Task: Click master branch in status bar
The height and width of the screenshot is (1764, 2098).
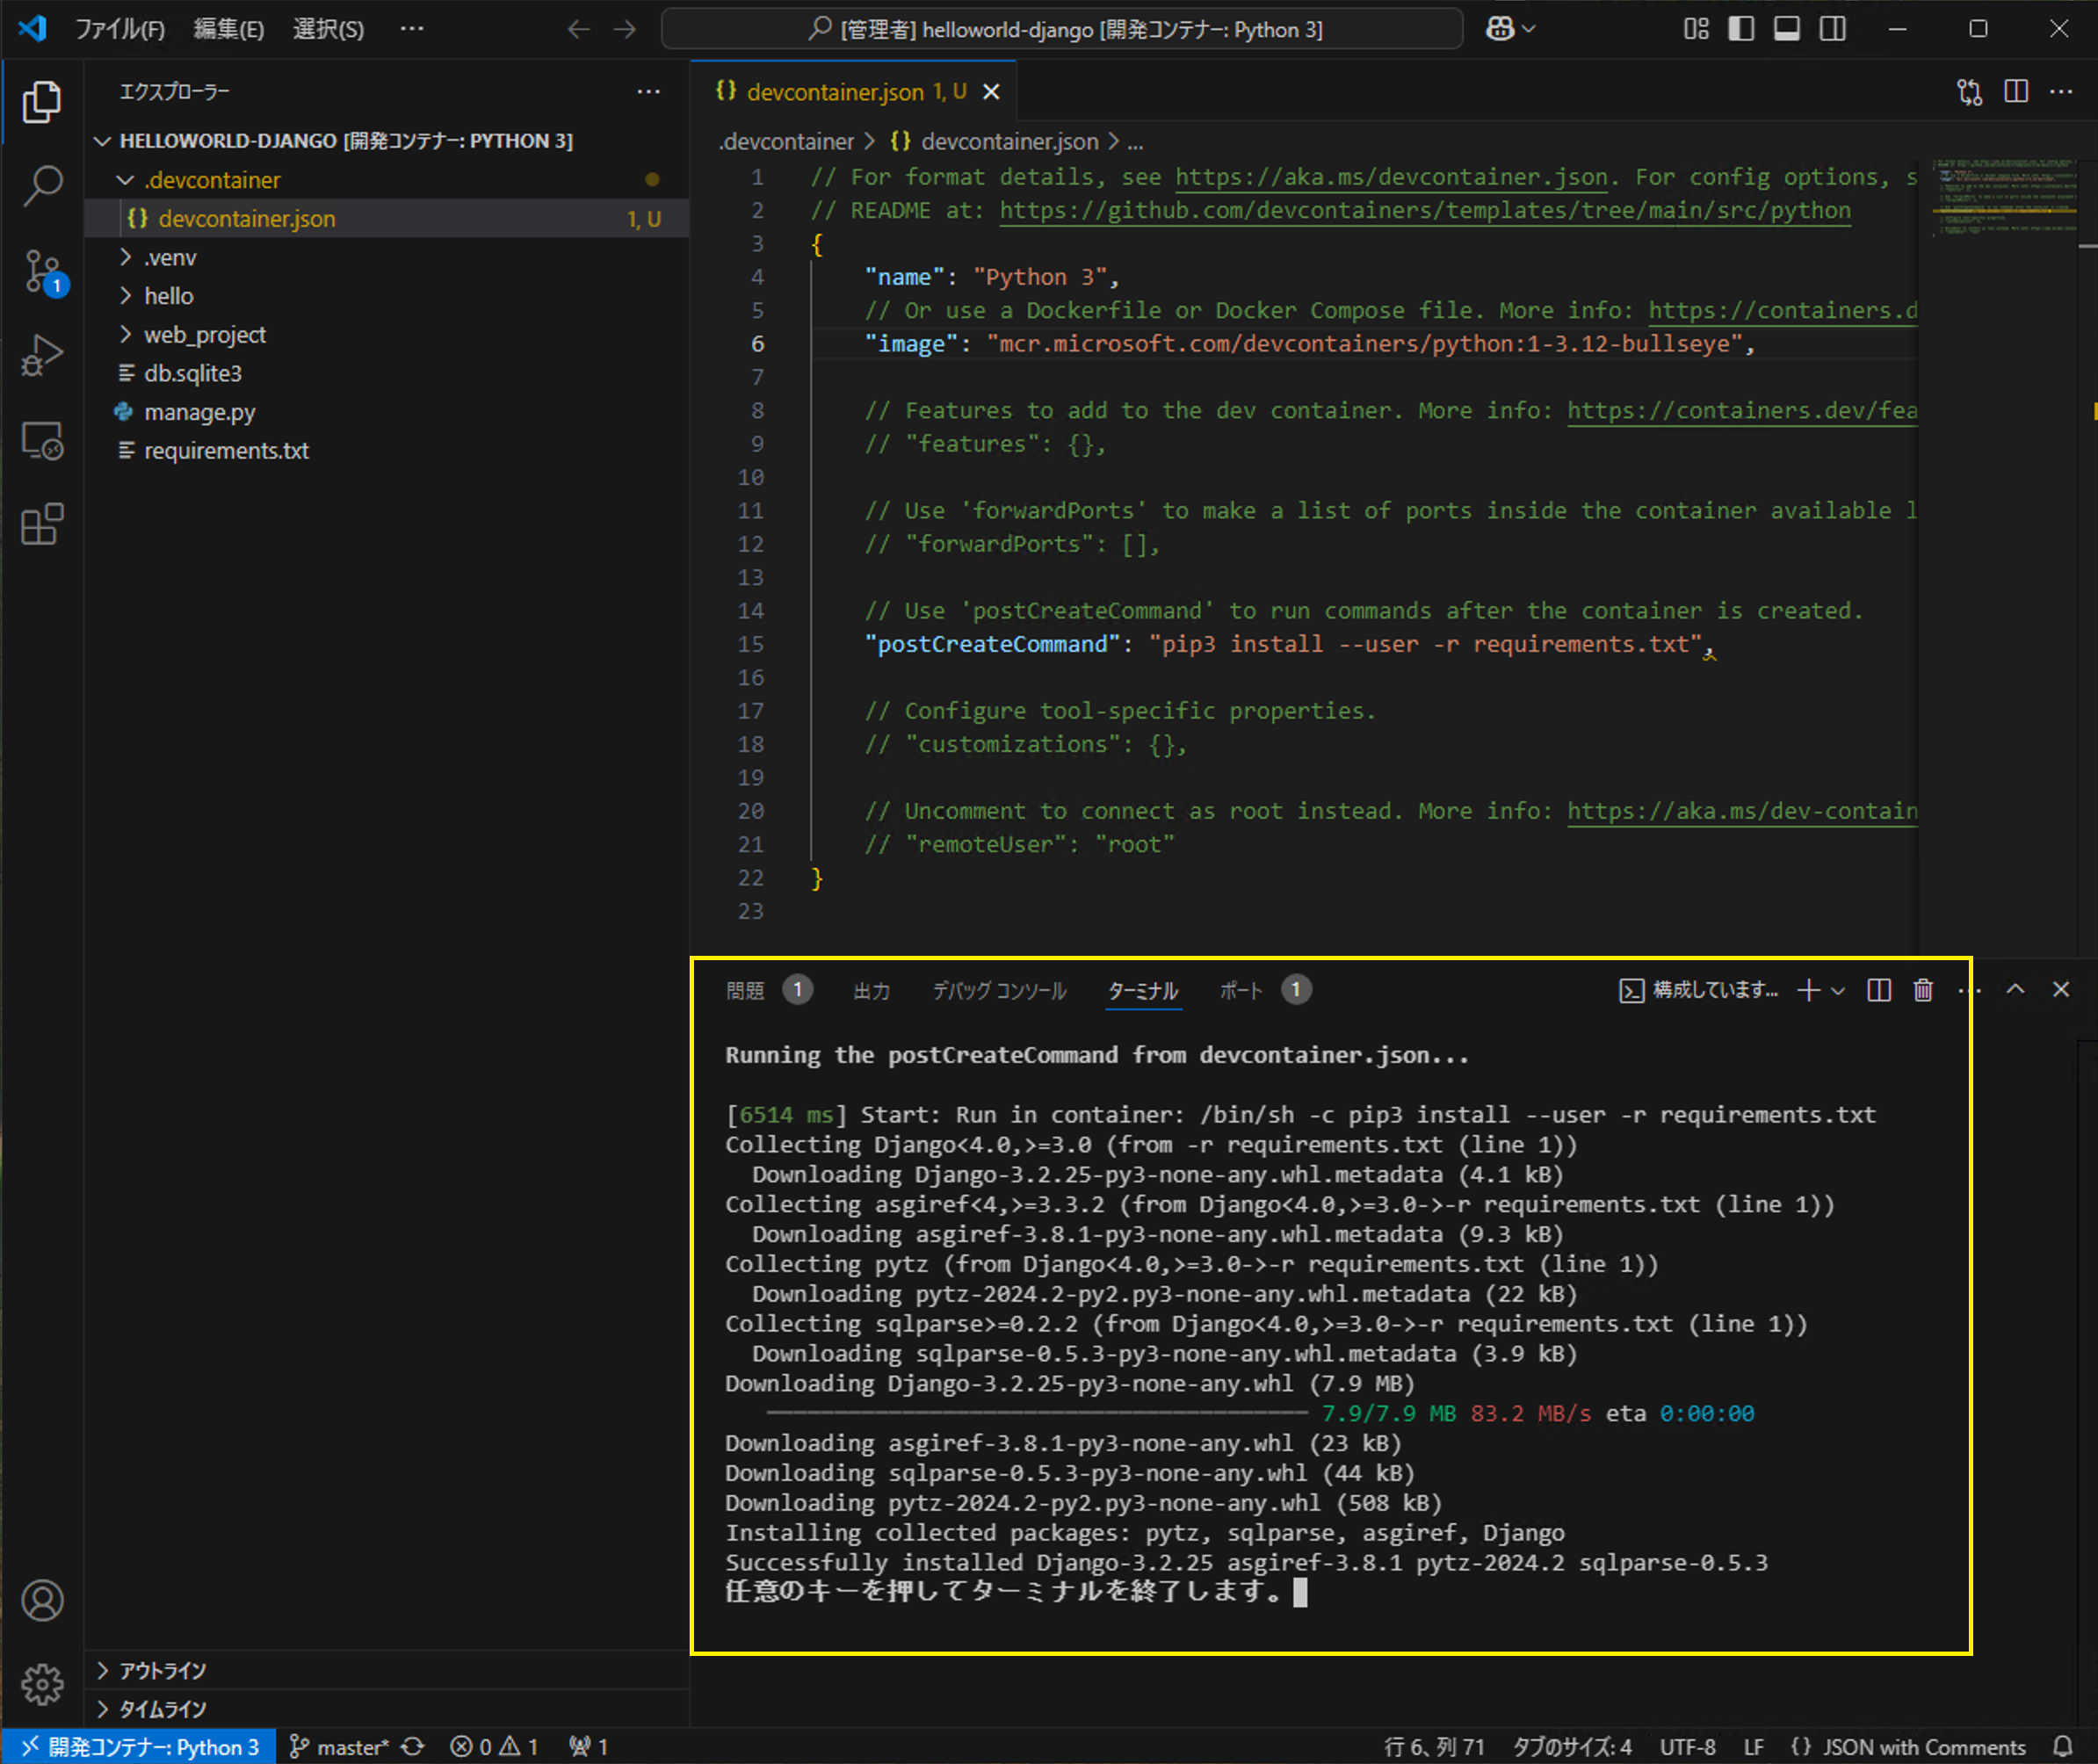Action: (x=338, y=1746)
